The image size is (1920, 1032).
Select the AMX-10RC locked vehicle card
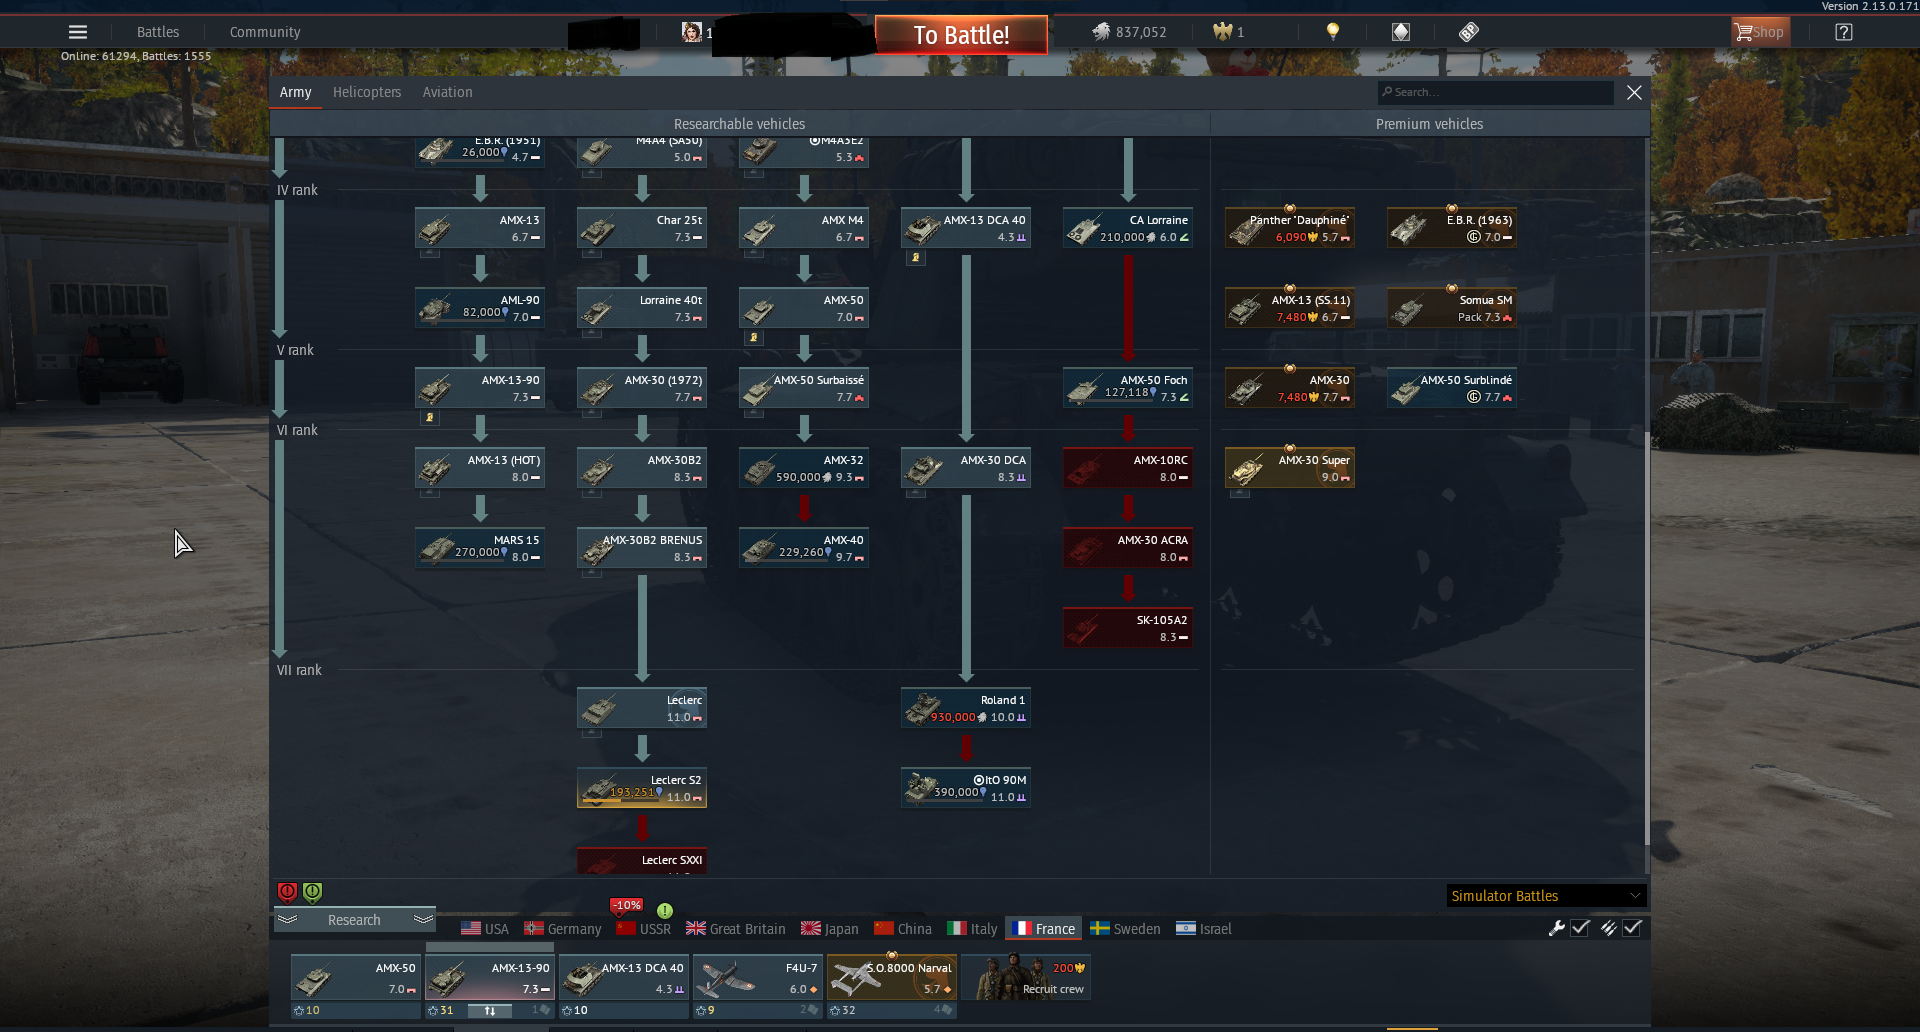coord(1128,468)
